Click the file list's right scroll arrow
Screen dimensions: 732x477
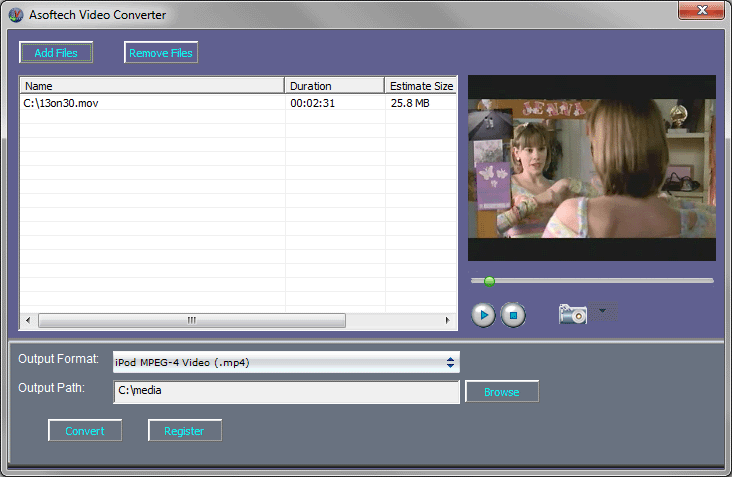(448, 320)
